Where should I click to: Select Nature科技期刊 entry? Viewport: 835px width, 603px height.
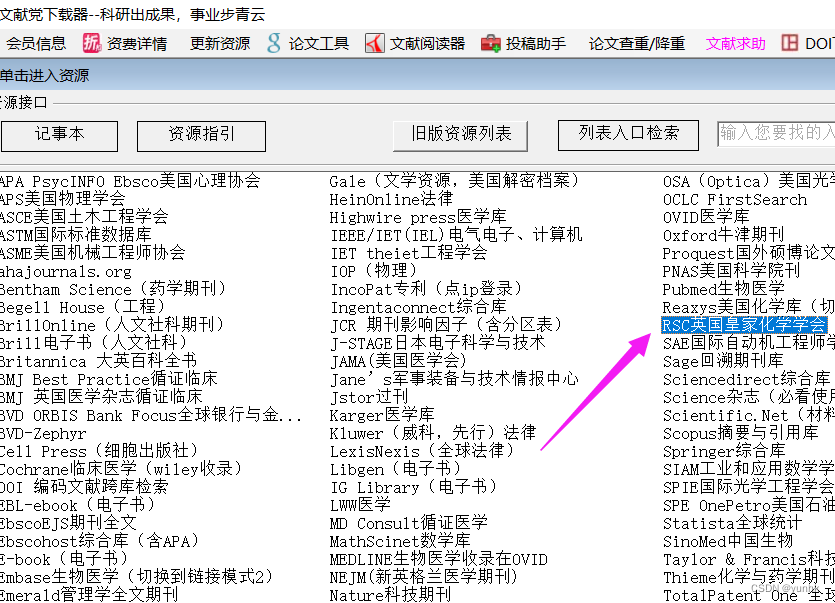tap(390, 595)
